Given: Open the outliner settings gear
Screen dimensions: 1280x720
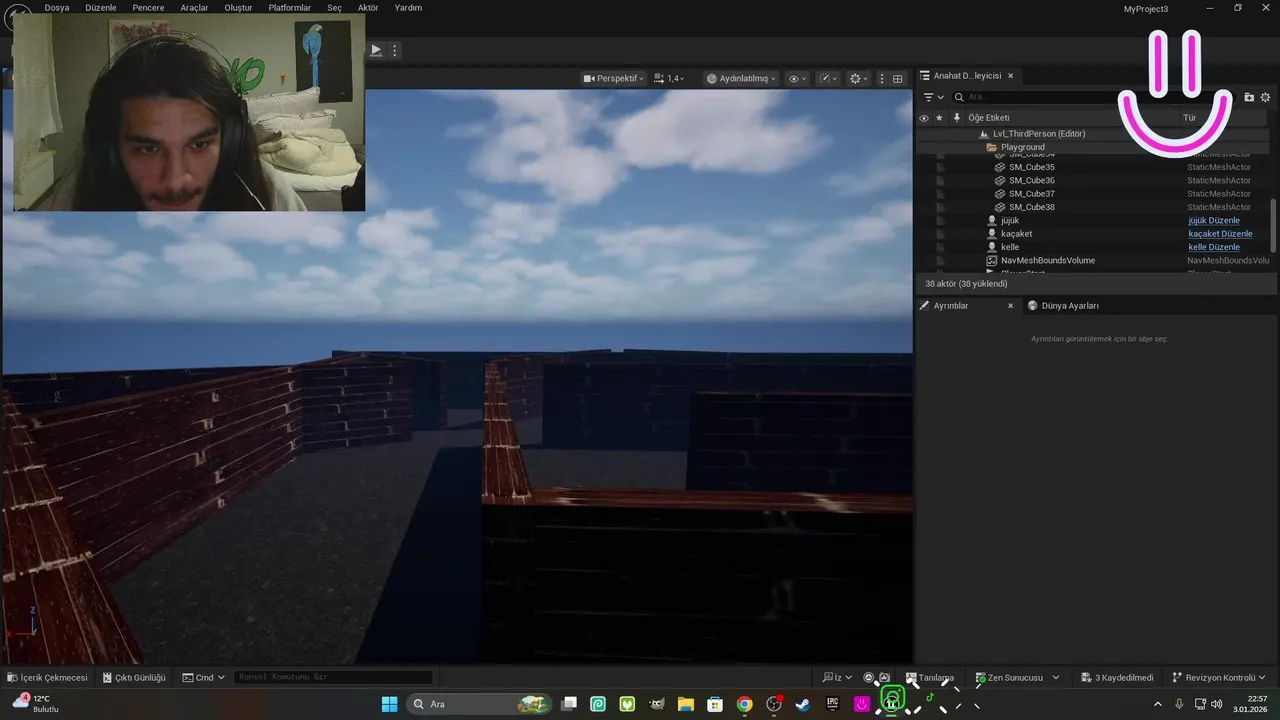Looking at the screenshot, I should pos(1265,97).
